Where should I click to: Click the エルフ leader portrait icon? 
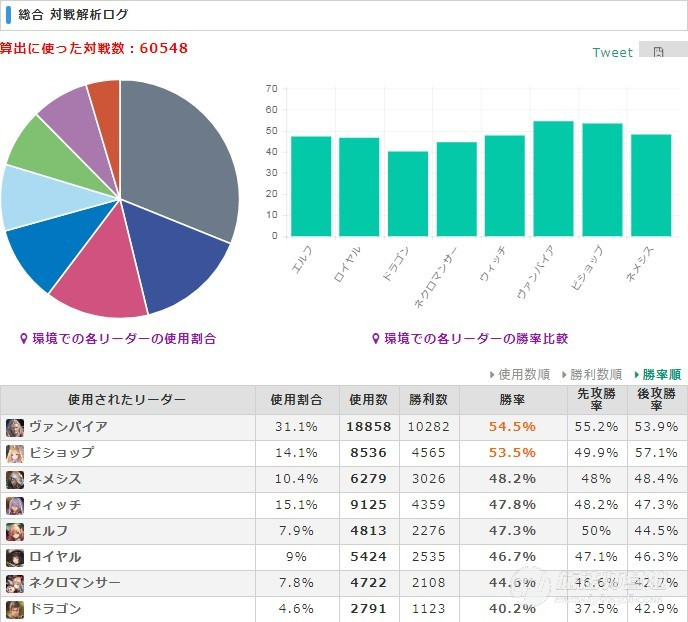[x=15, y=532]
